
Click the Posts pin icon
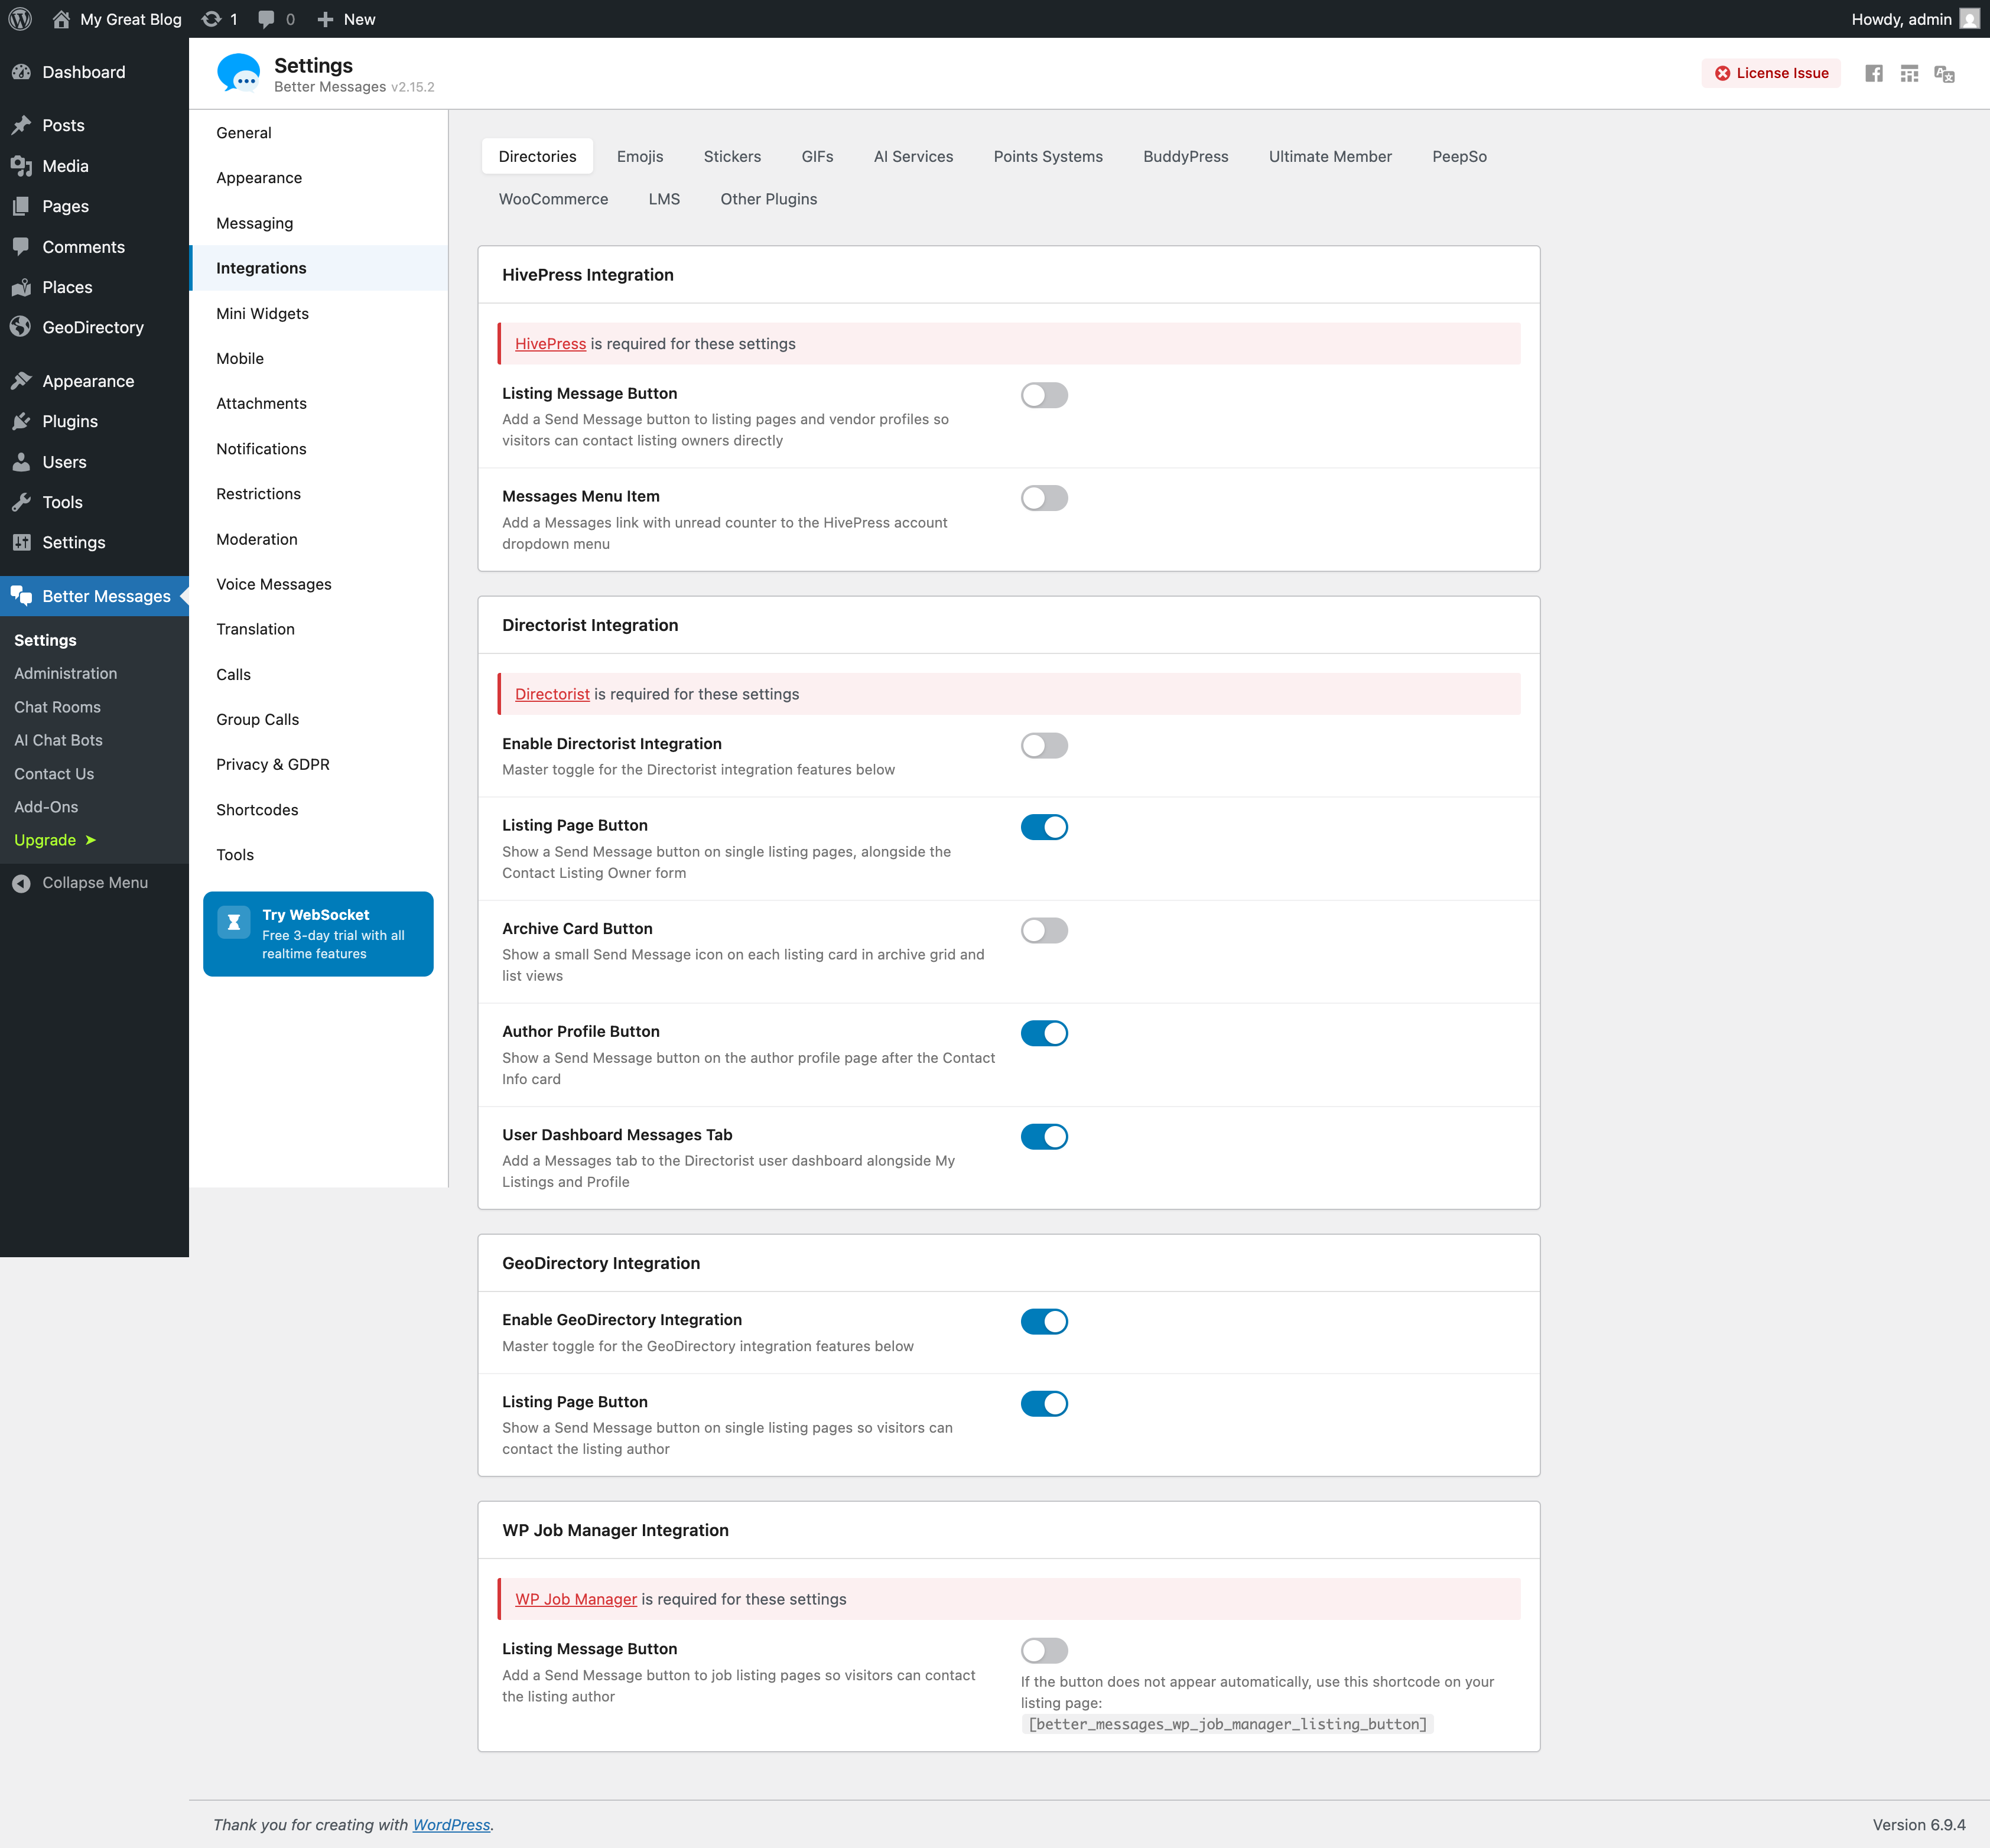coord(21,125)
